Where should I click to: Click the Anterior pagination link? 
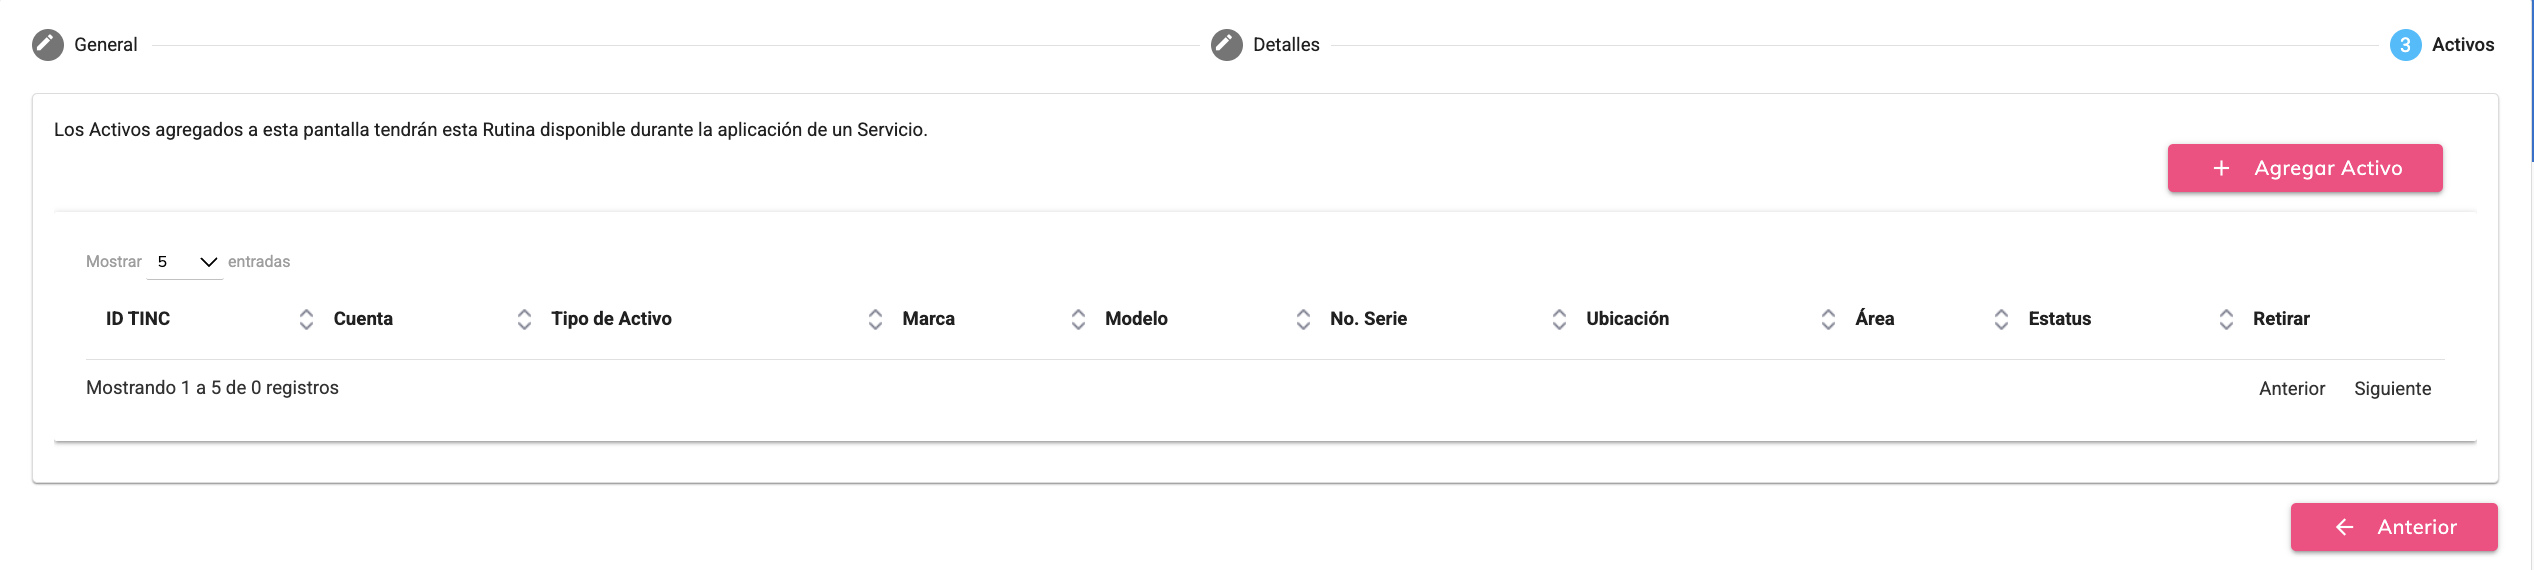click(x=2291, y=389)
